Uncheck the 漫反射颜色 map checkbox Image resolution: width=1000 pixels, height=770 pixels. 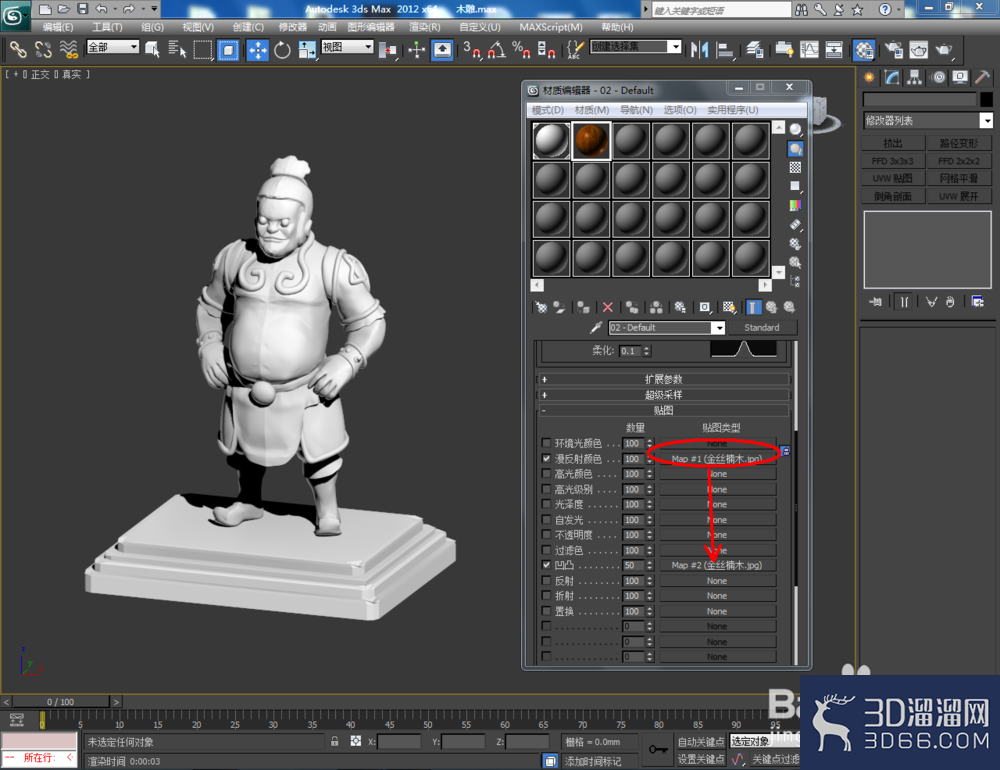click(546, 458)
